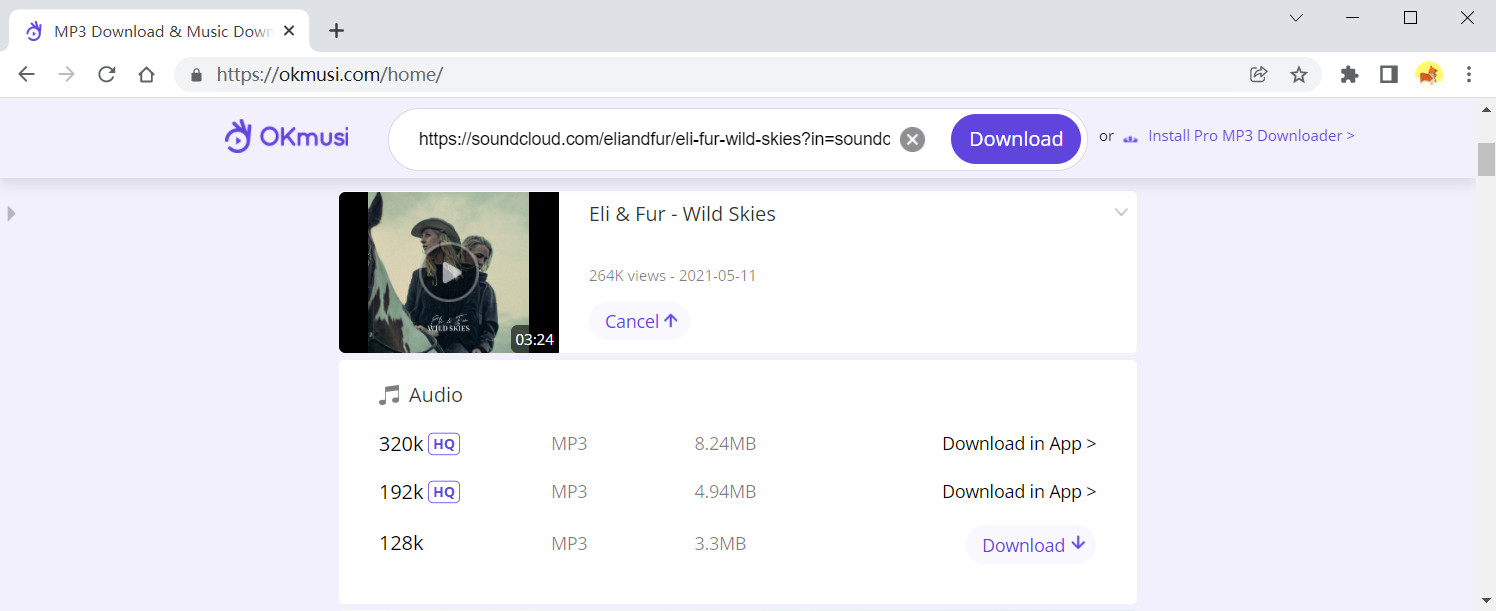
Task: Open the Extensions puzzle icon
Action: coord(1349,74)
